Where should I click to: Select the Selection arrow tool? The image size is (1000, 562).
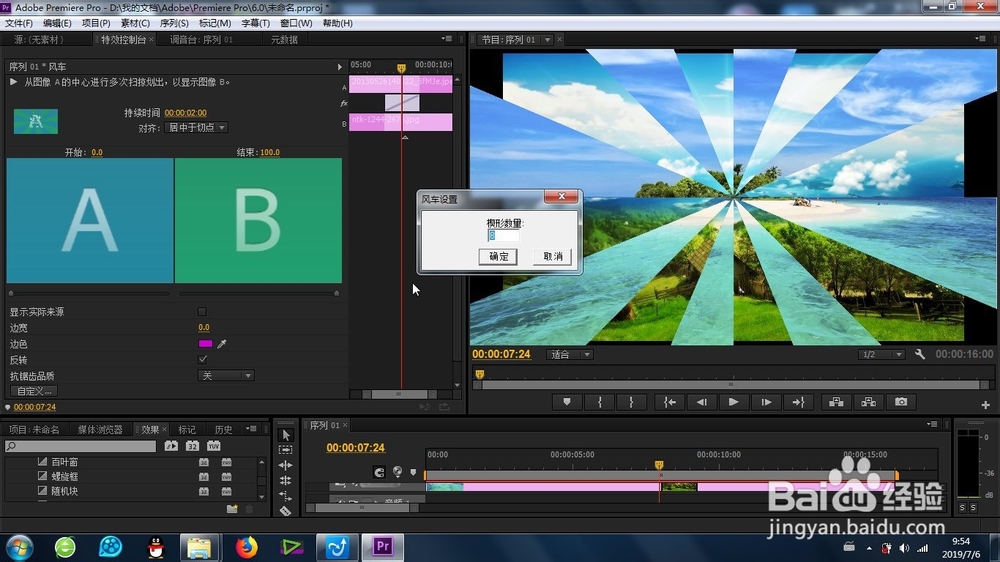click(x=286, y=435)
